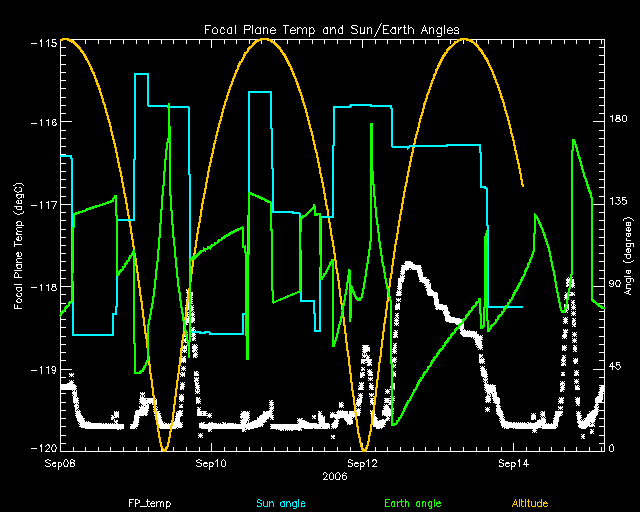Select the cyan 'Sun angle' legend label

pos(279,502)
